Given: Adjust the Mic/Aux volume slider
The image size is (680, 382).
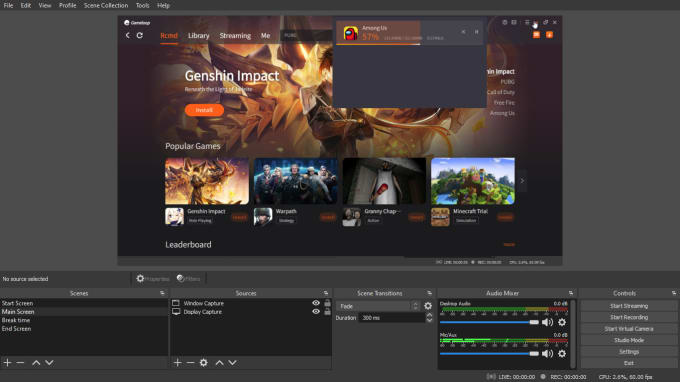Looking at the screenshot, I should pyautogui.click(x=489, y=354).
